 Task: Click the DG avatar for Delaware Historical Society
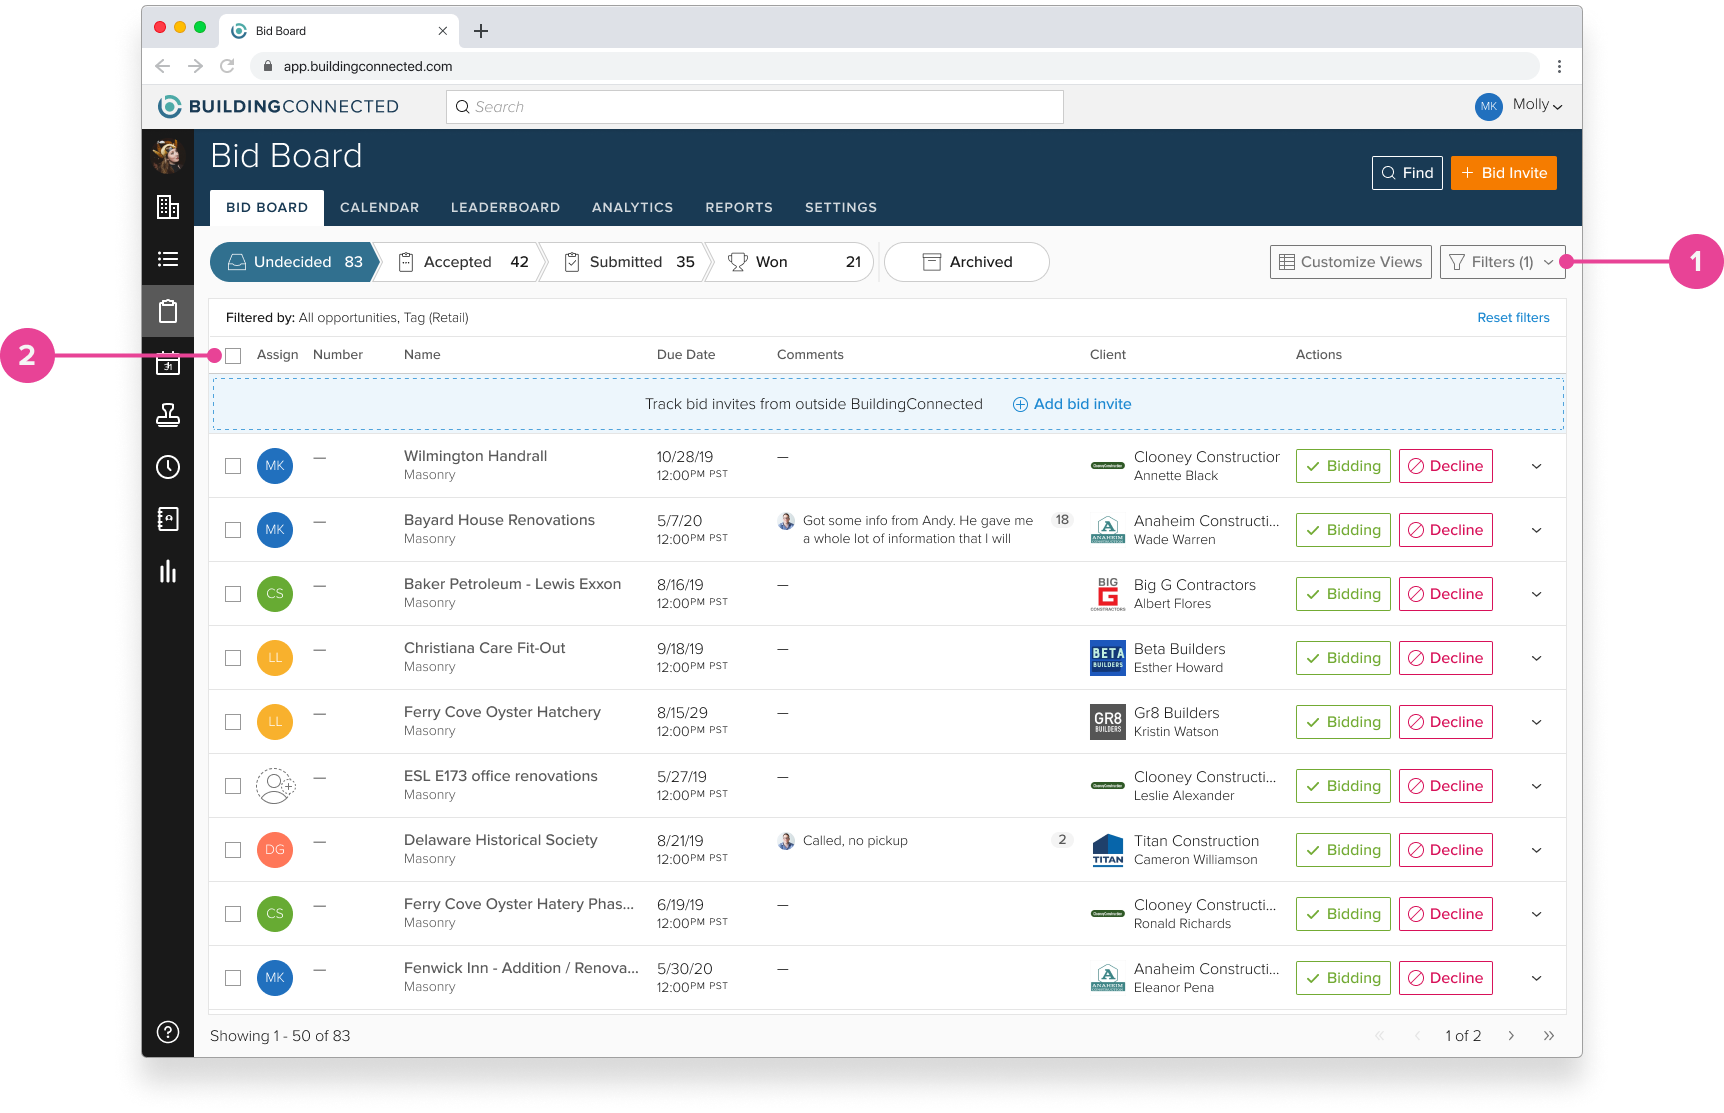click(x=275, y=850)
